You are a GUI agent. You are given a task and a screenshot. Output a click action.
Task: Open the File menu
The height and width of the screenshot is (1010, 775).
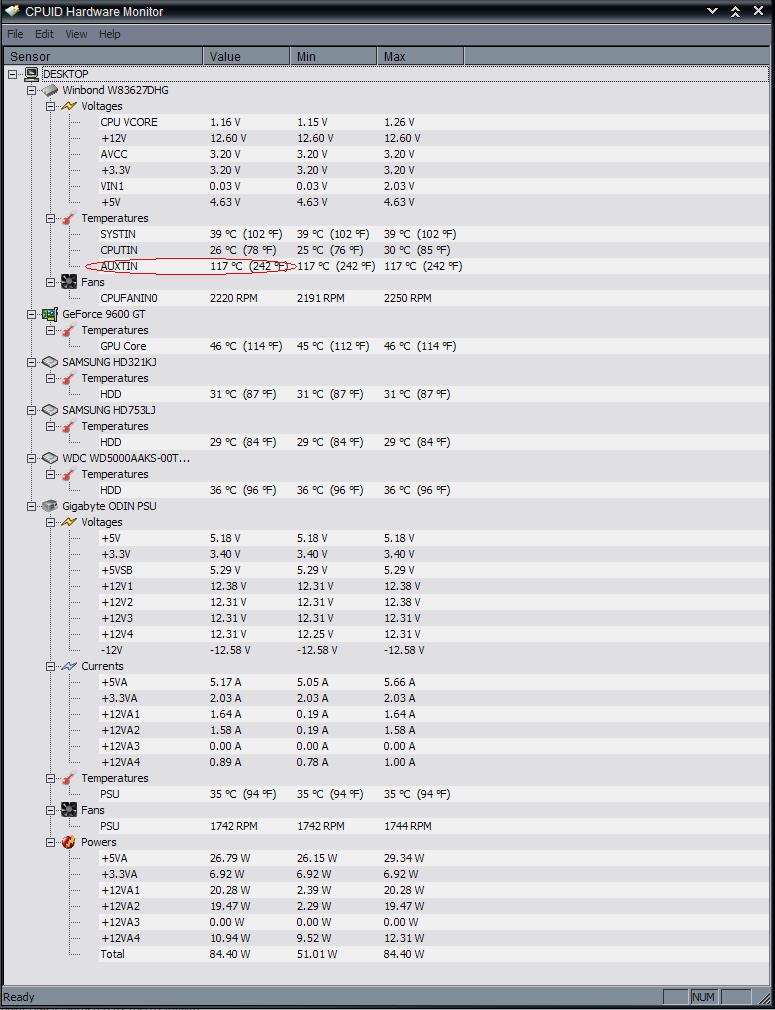pos(15,34)
